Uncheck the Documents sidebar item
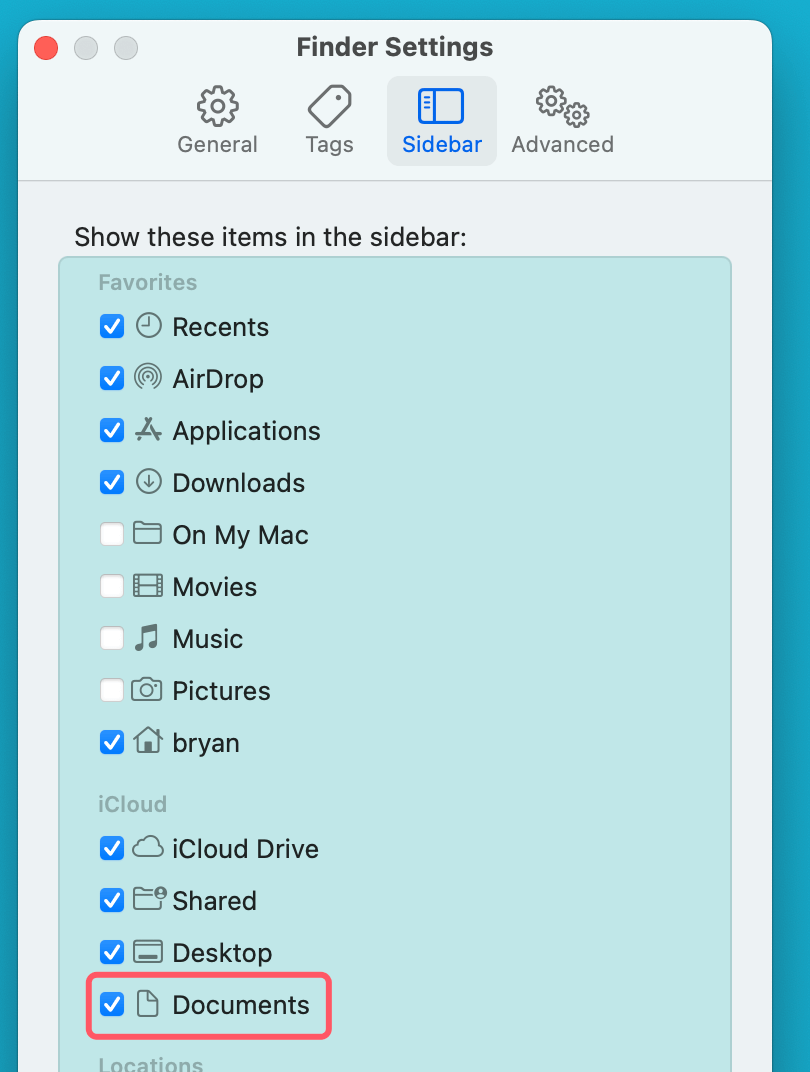This screenshot has width=810, height=1072. [111, 1004]
